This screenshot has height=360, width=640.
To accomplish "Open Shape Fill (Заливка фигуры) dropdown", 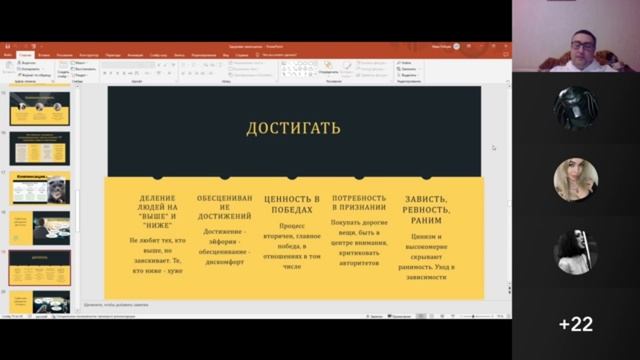I will click(x=371, y=63).
